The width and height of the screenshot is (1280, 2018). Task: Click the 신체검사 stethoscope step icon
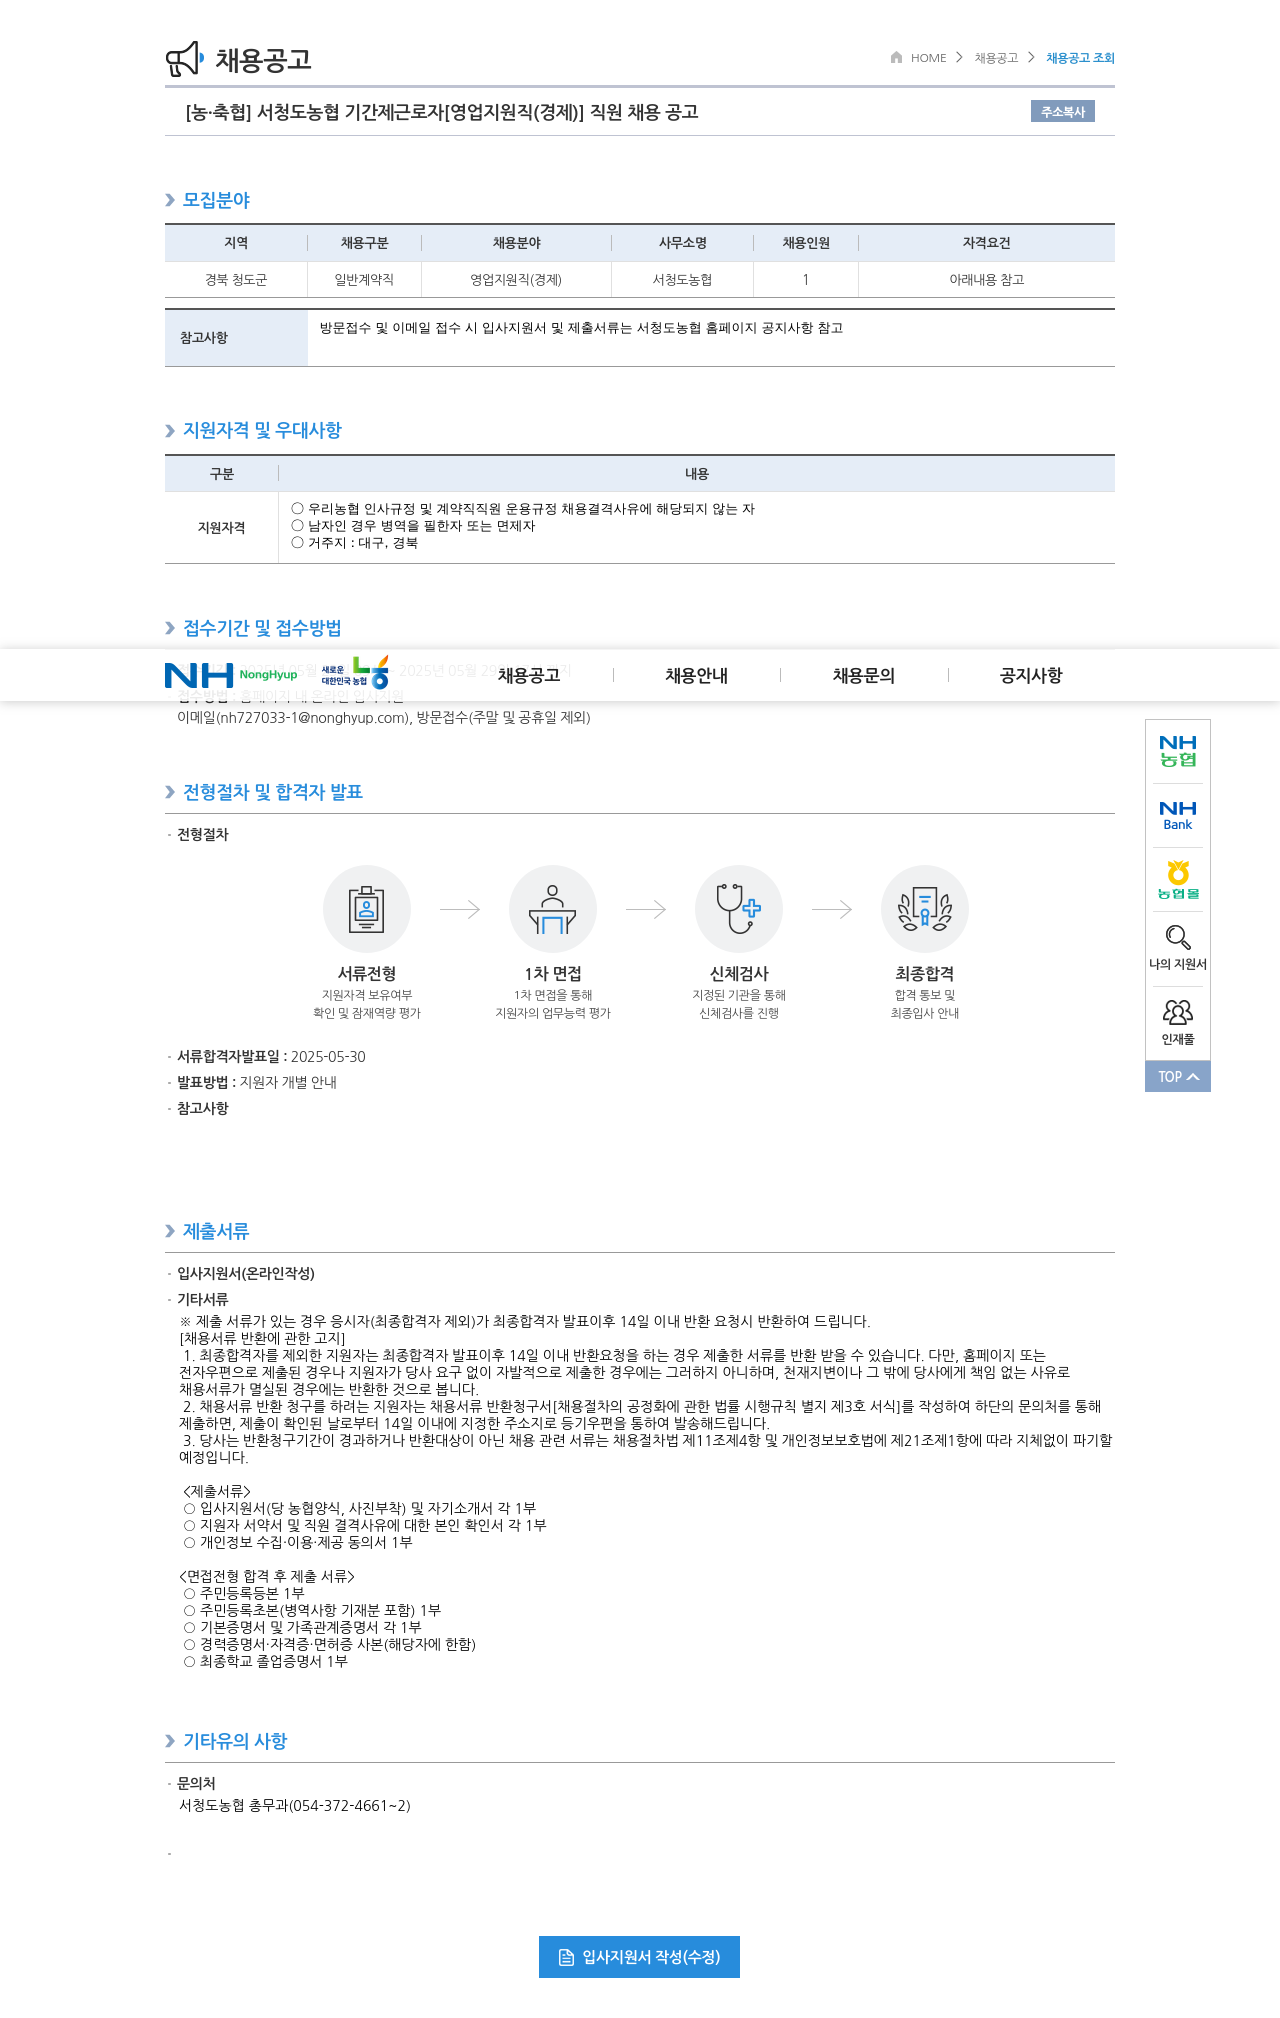point(739,909)
